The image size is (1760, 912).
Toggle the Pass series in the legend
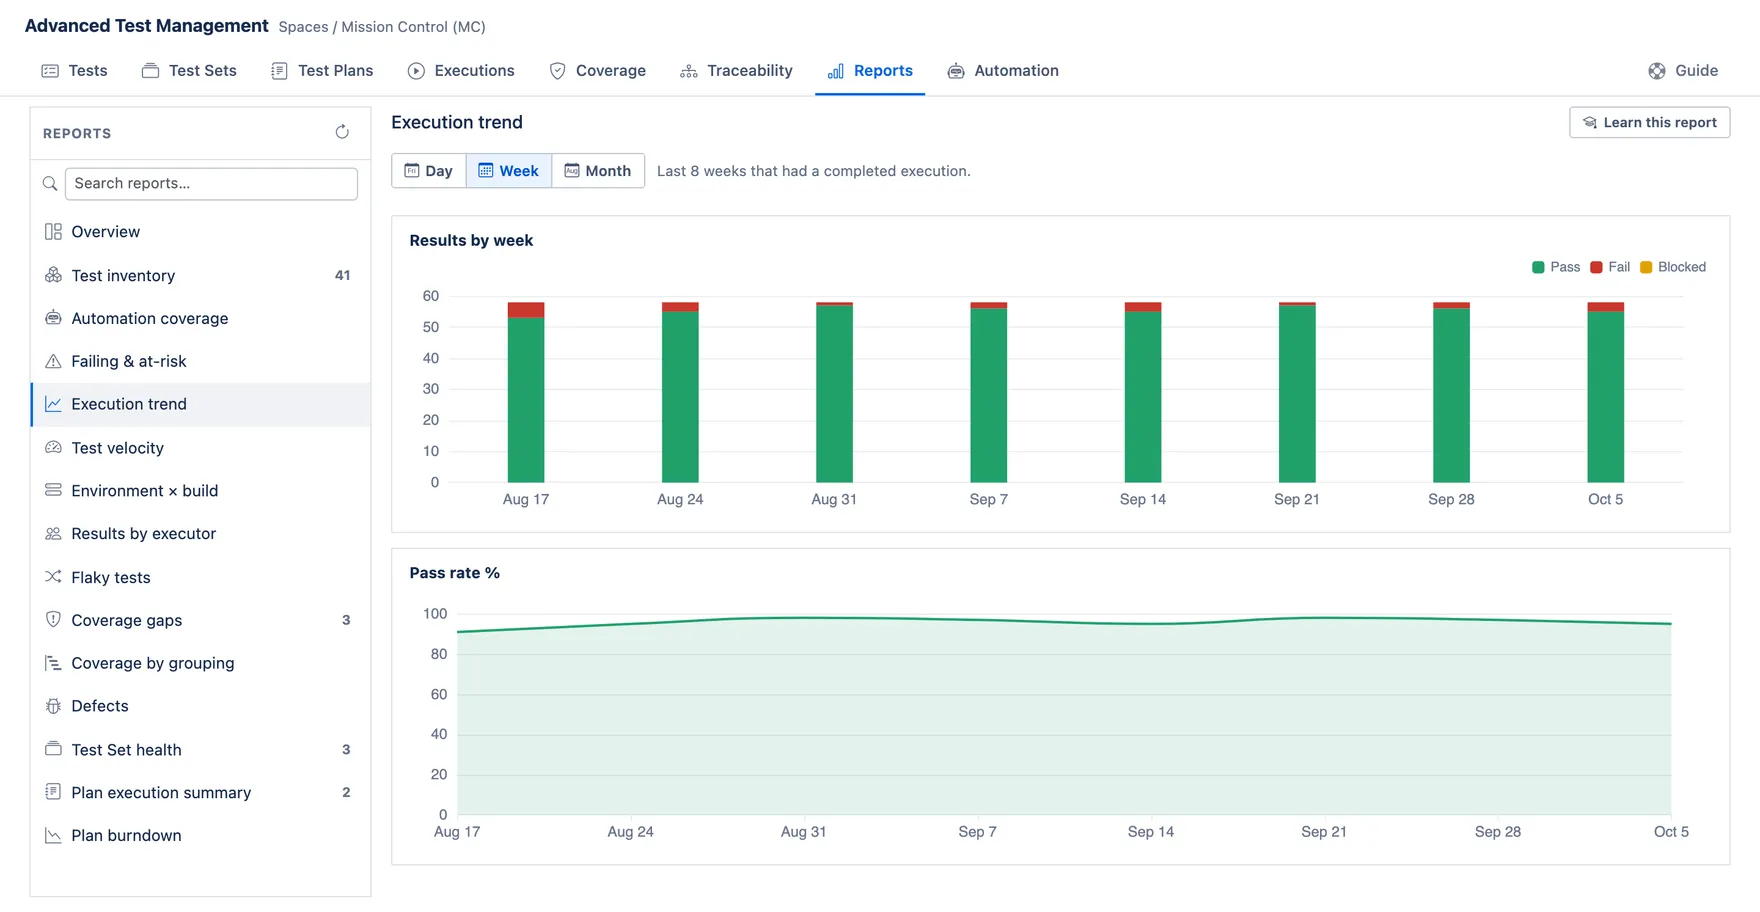pos(1556,267)
